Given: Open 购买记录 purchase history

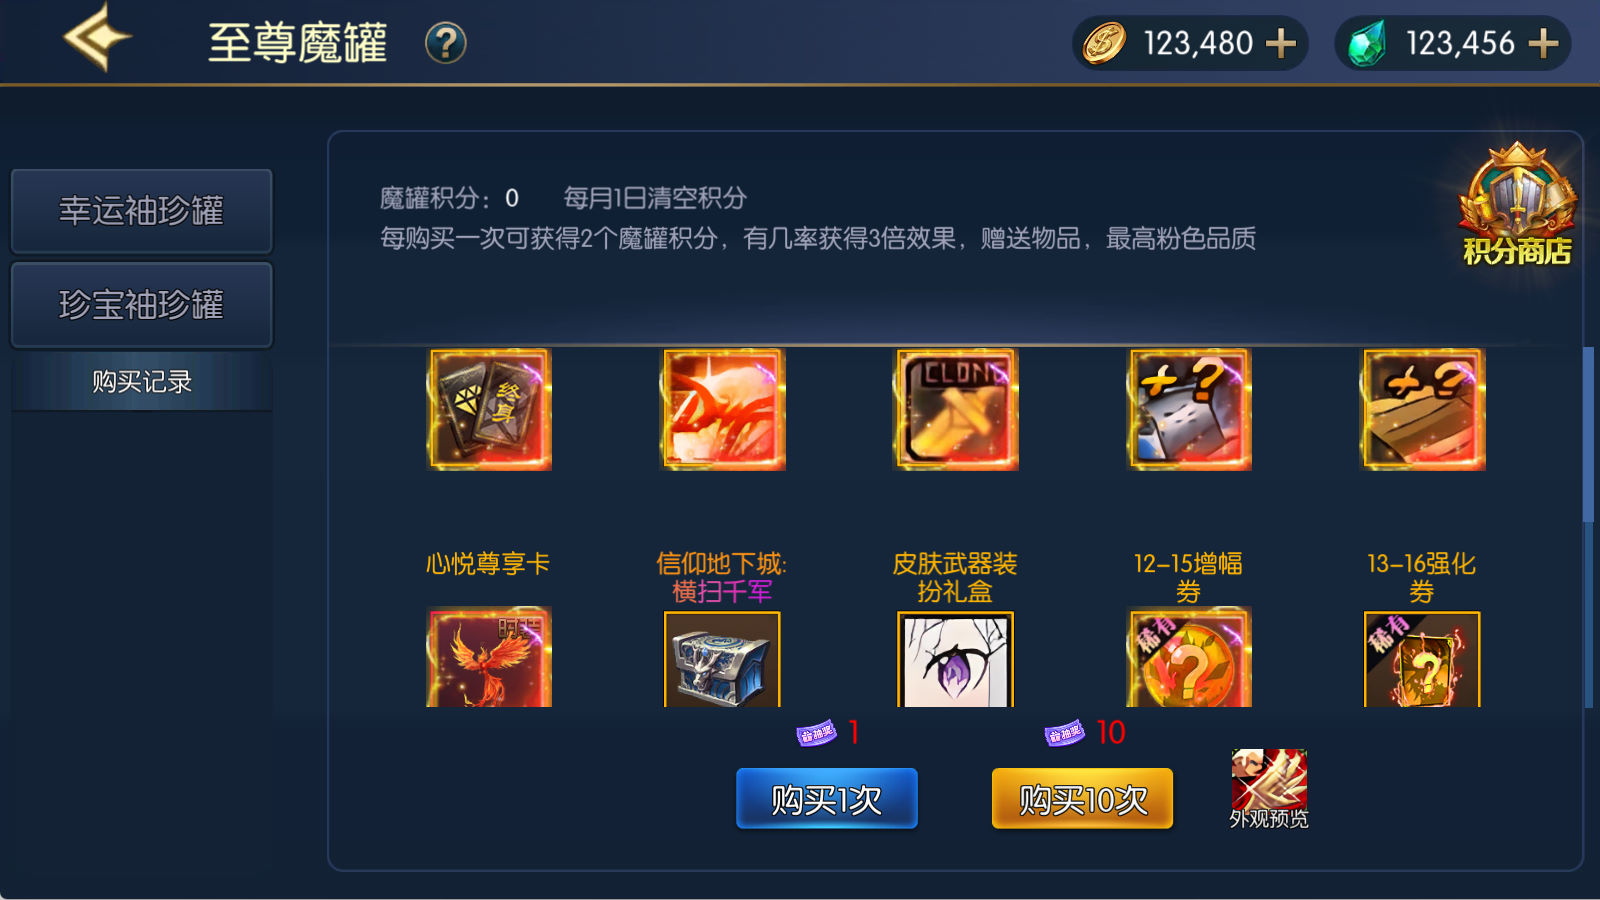Looking at the screenshot, I should click(141, 382).
